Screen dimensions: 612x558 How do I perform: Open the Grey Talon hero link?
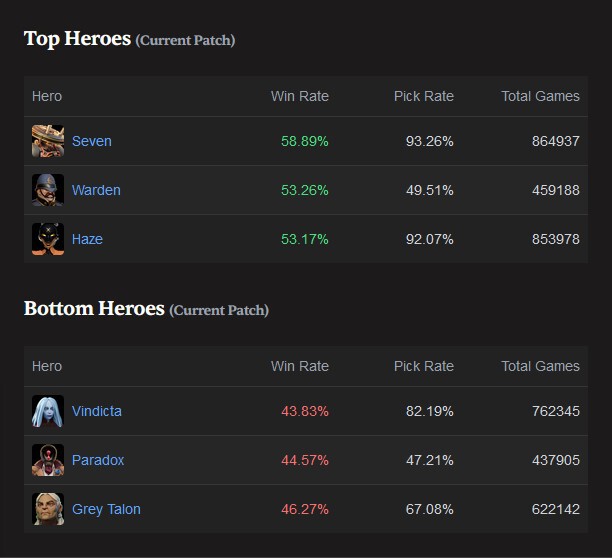tap(106, 509)
